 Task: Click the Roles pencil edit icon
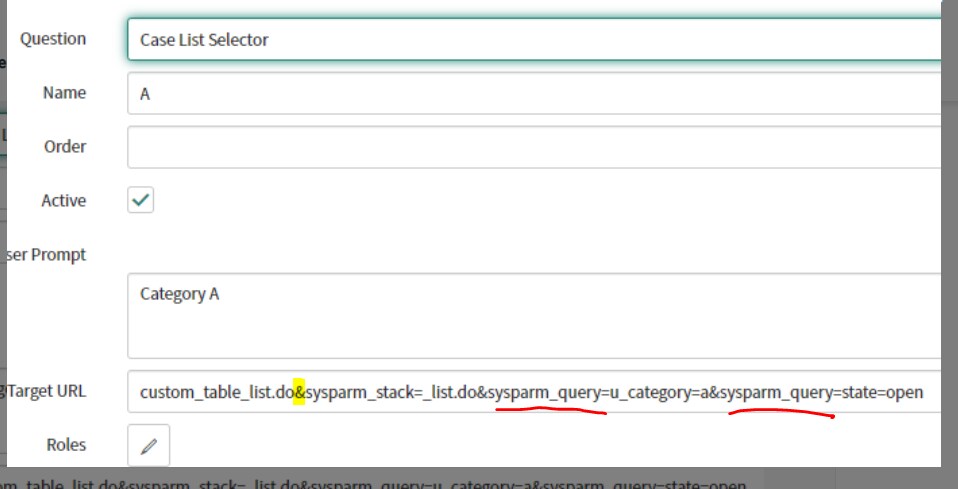[148, 446]
